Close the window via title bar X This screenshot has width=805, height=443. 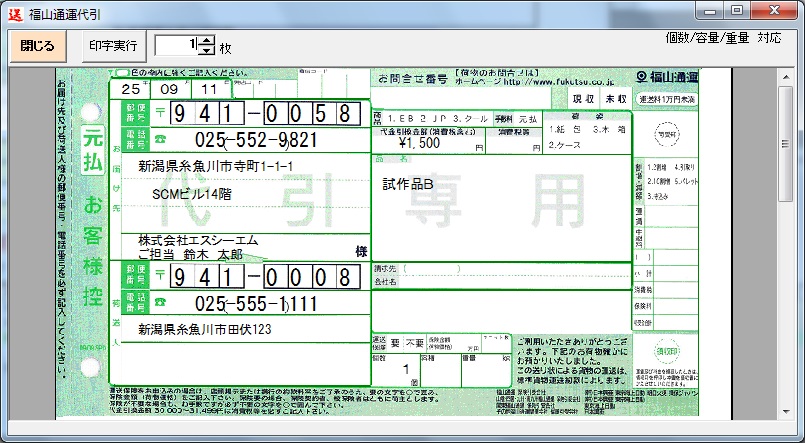coord(775,11)
